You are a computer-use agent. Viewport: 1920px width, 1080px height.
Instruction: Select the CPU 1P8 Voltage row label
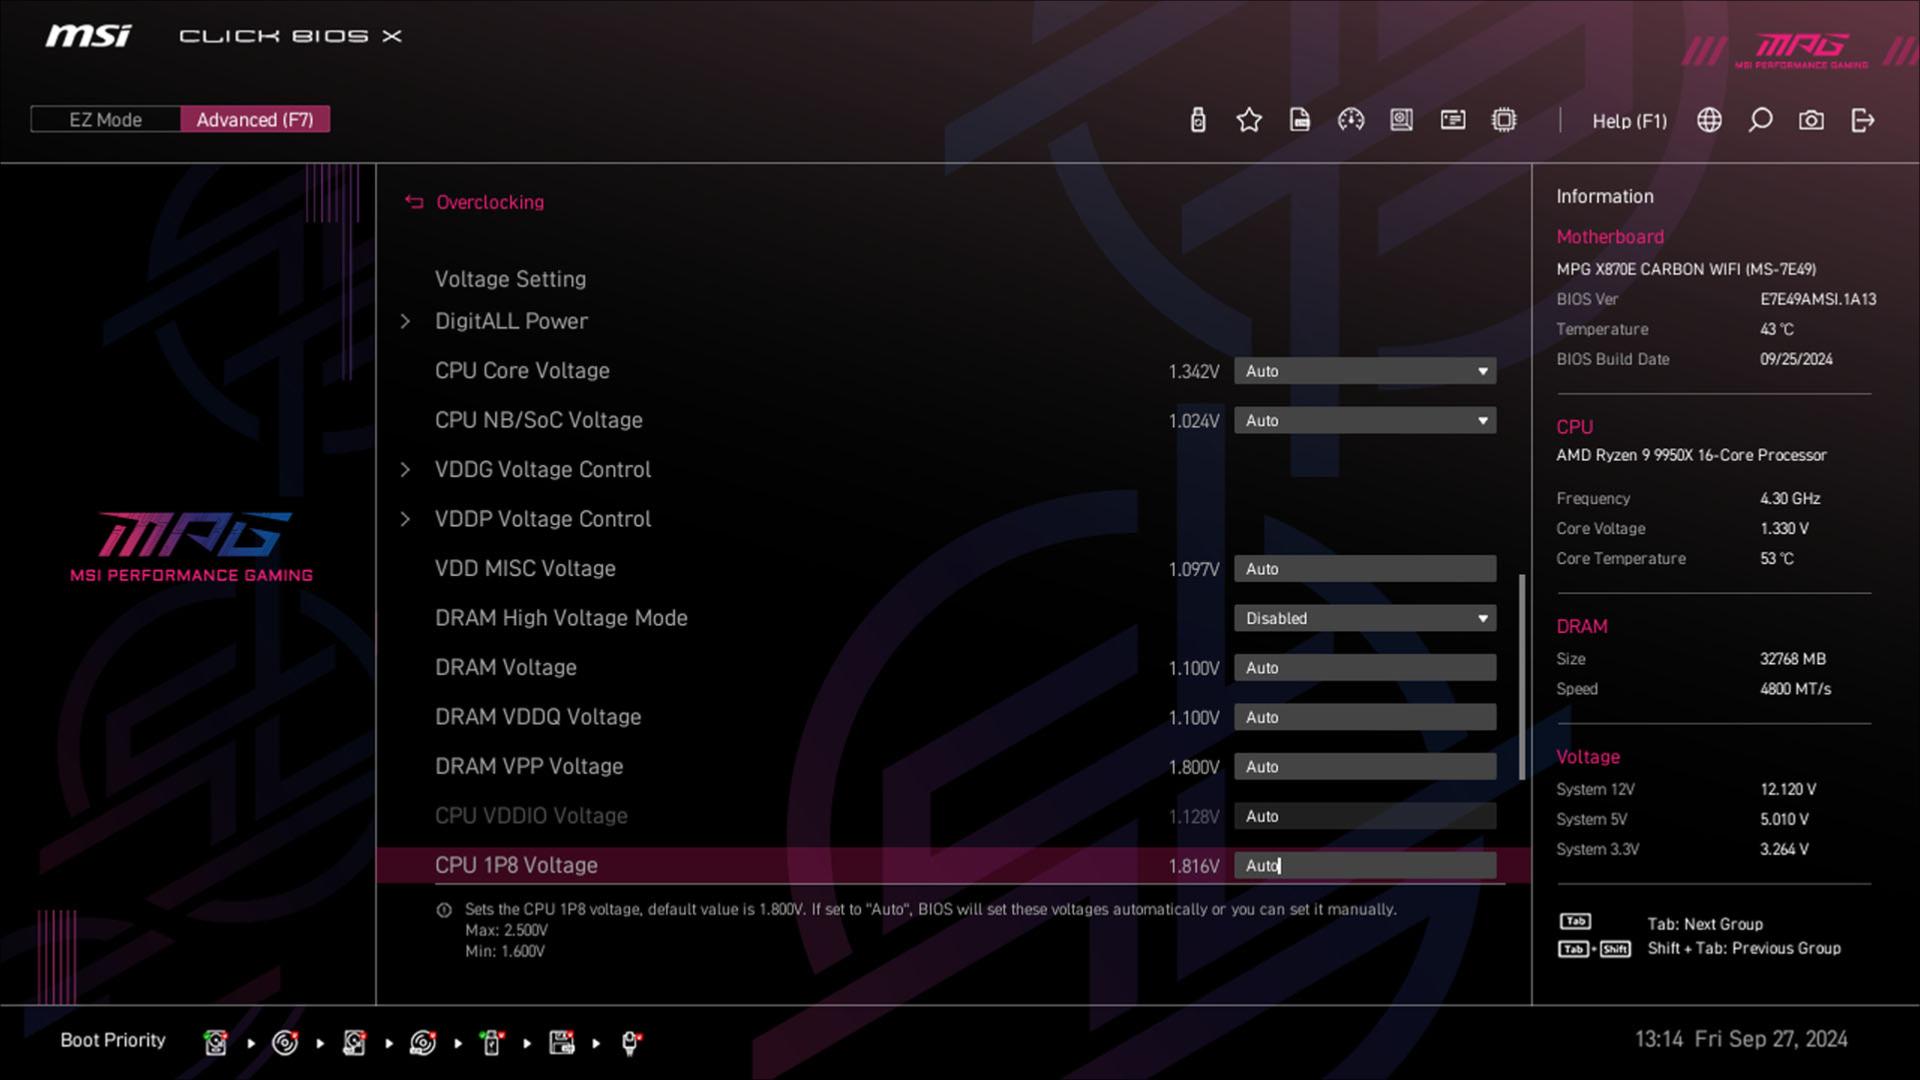tap(516, 866)
